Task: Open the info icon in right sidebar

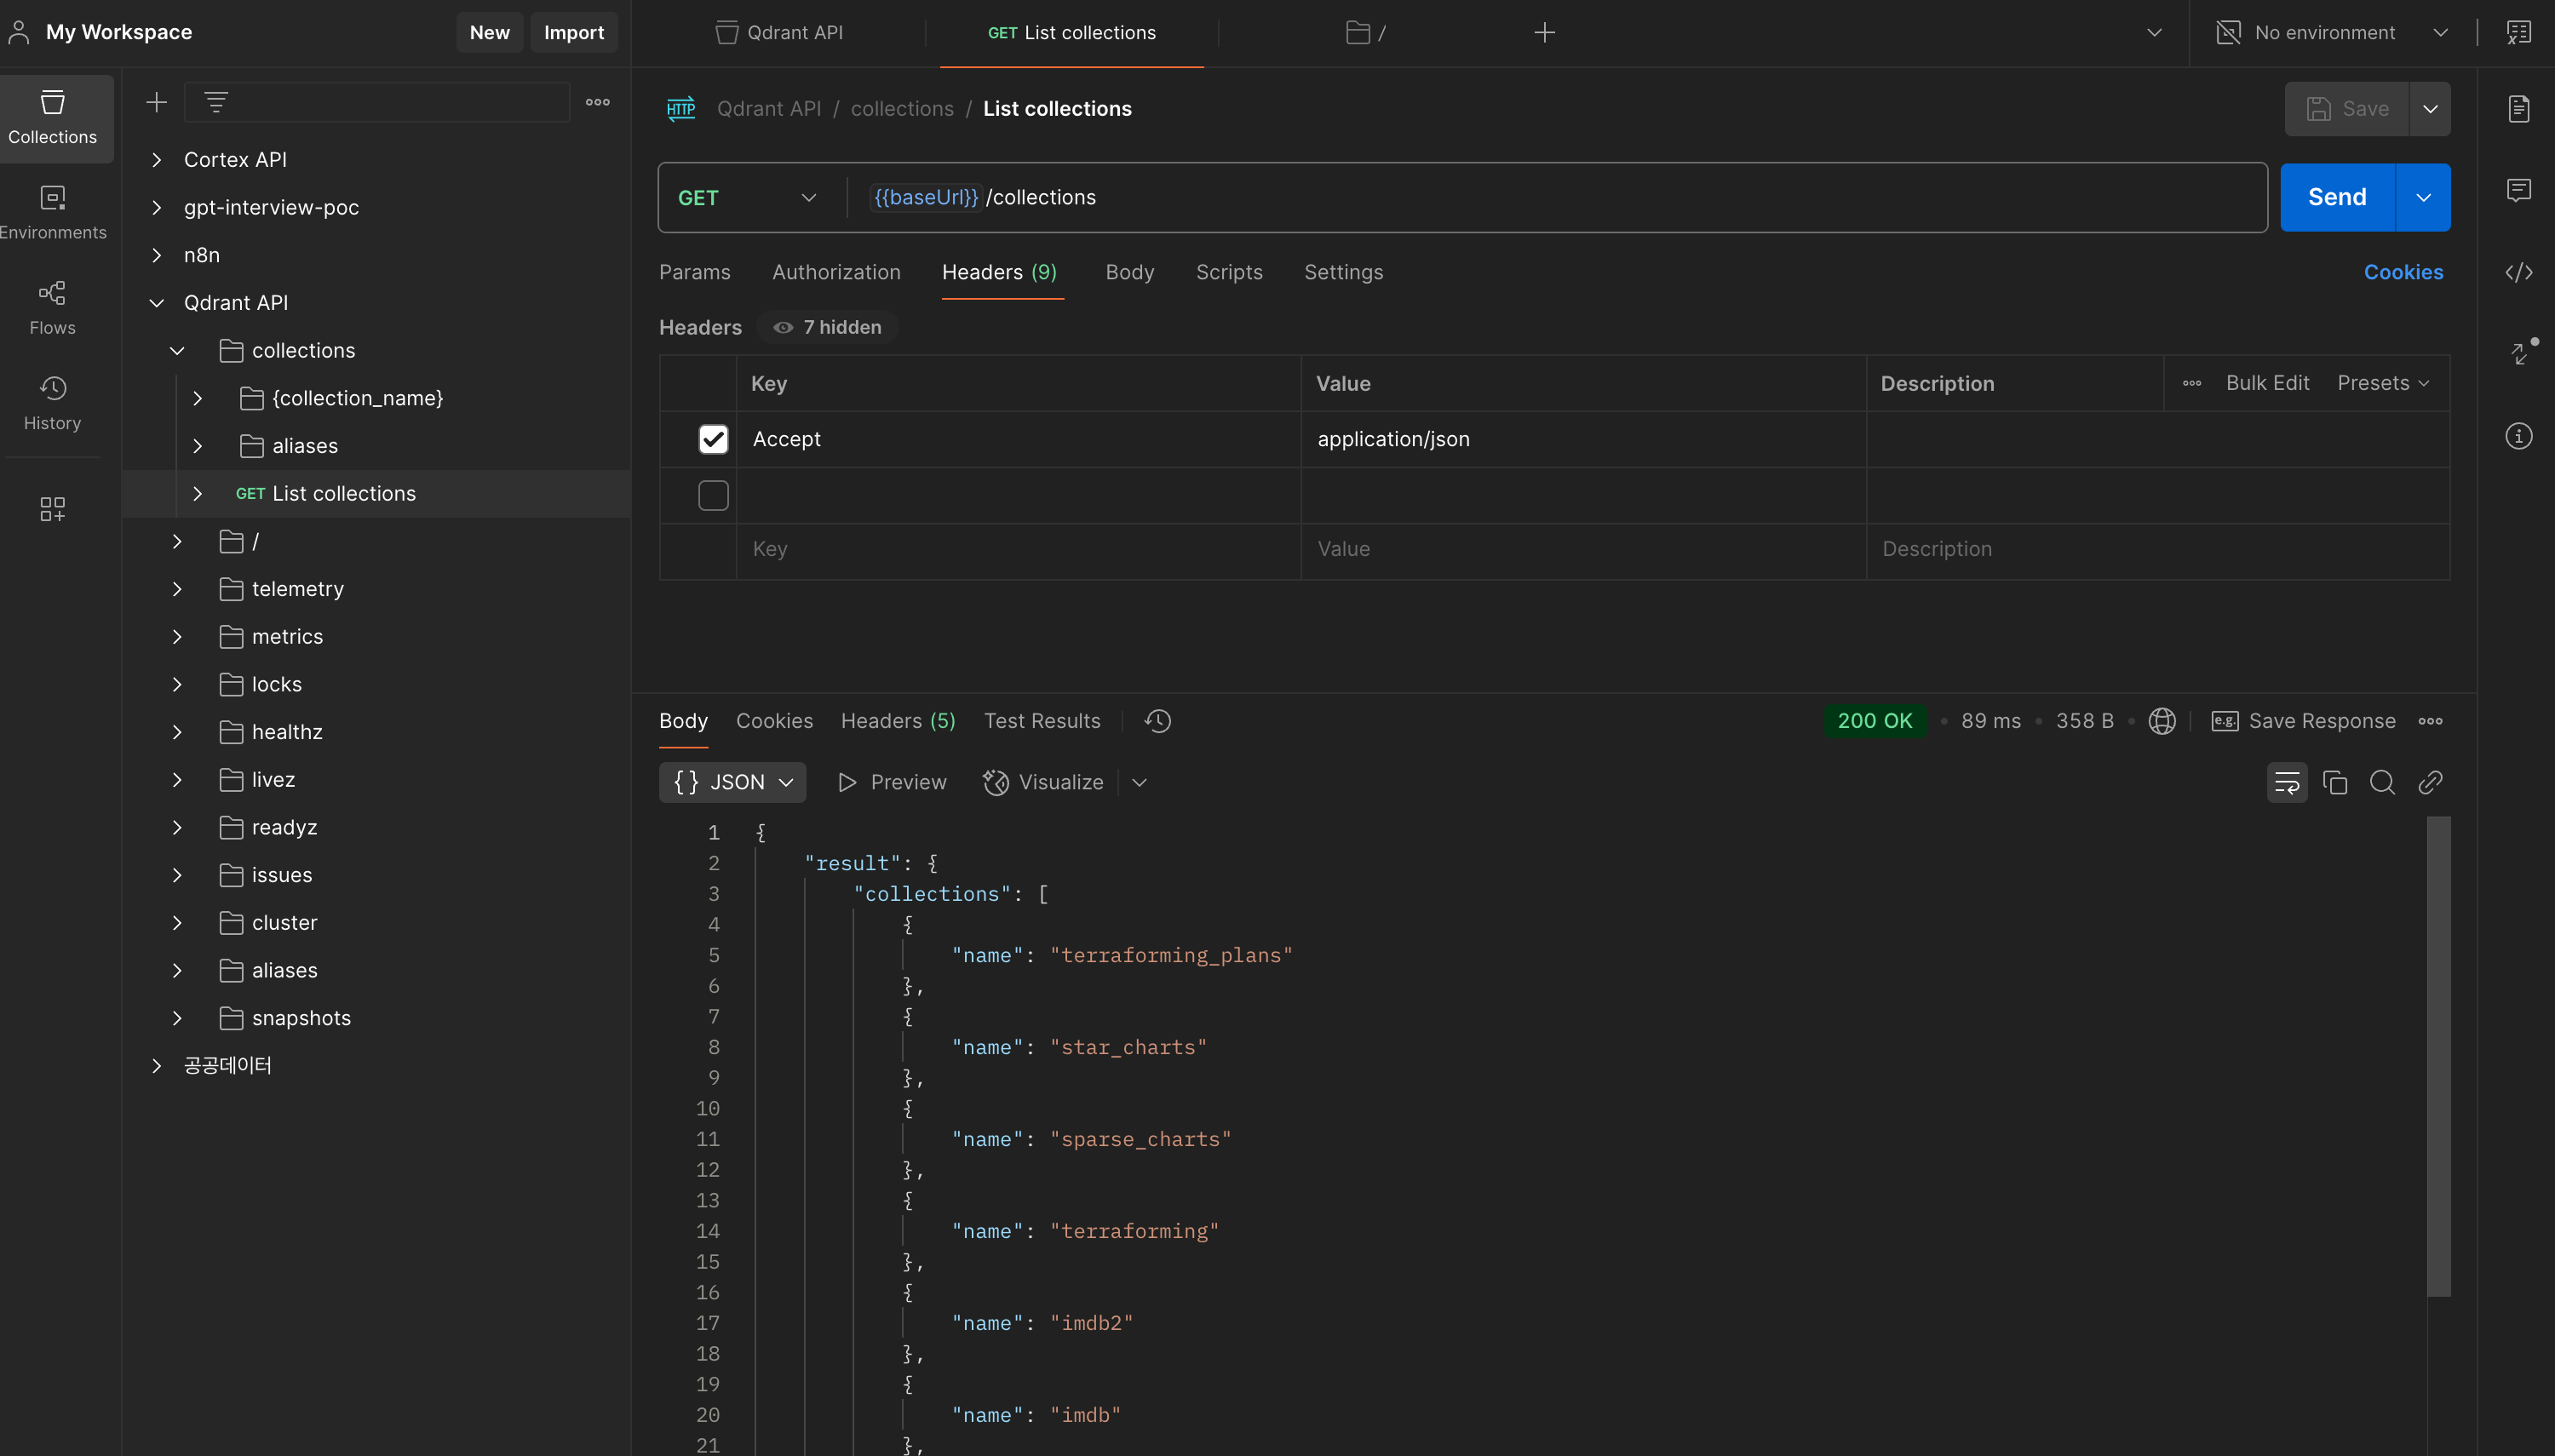Action: tap(2519, 436)
